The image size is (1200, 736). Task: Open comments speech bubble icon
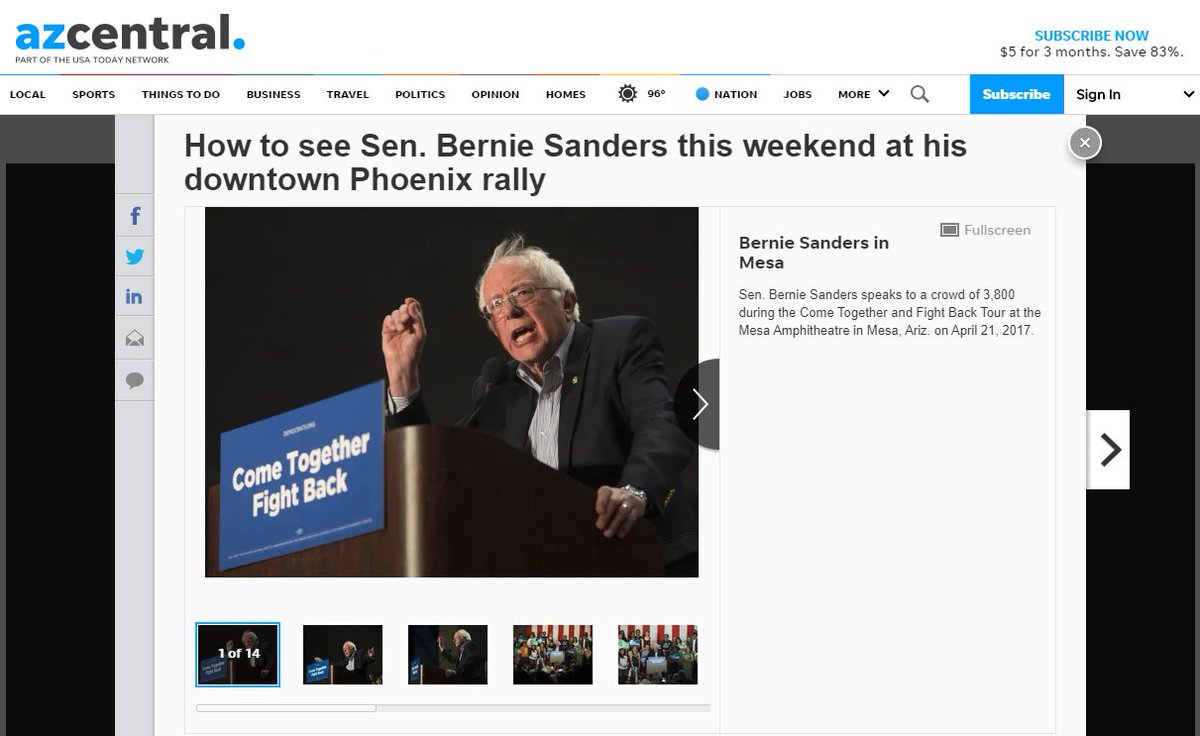(x=134, y=380)
